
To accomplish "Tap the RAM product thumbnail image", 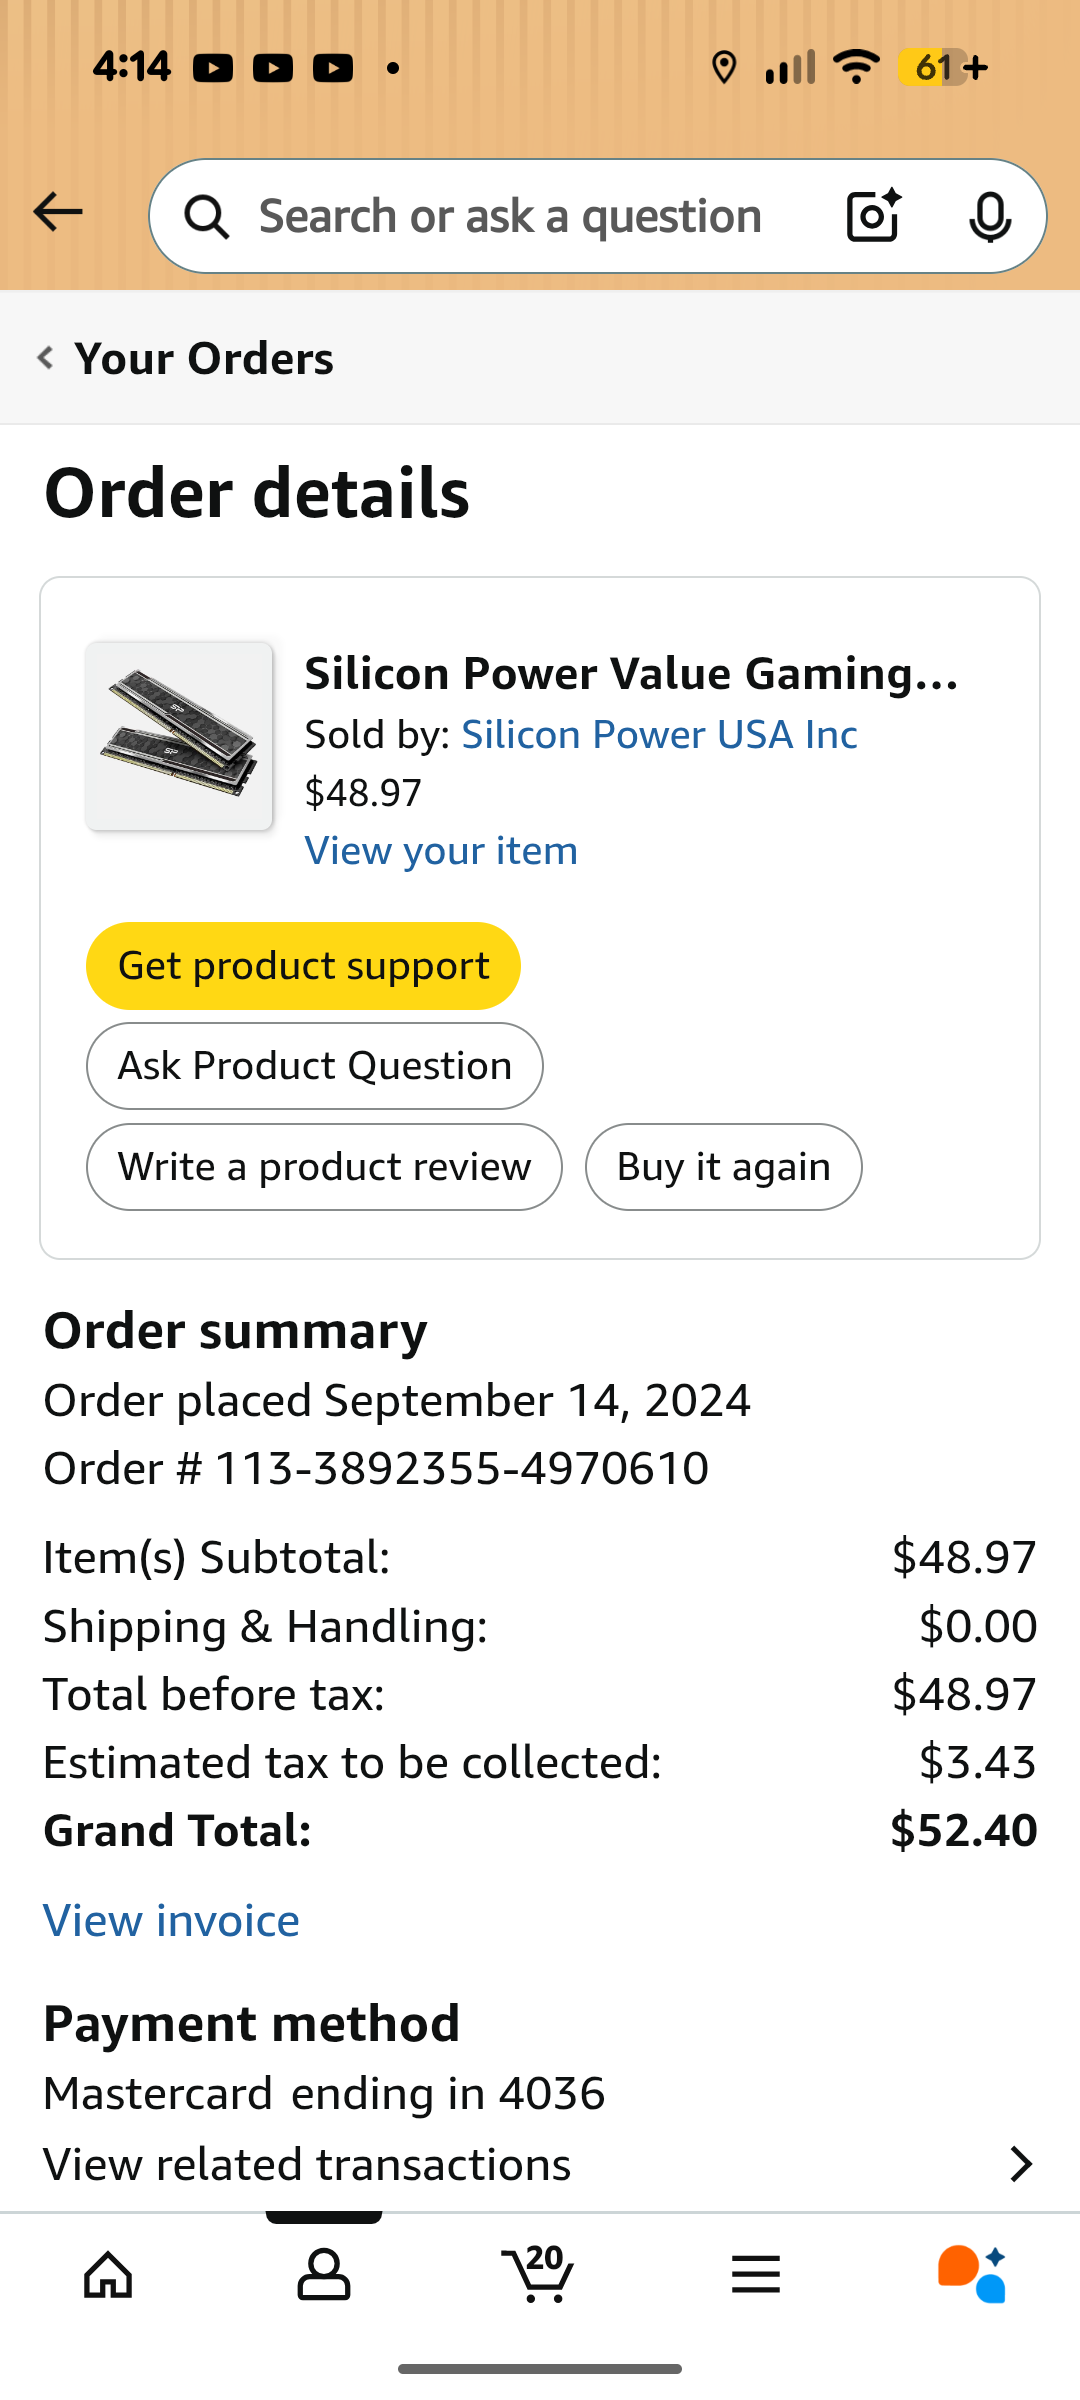I will tap(179, 737).
